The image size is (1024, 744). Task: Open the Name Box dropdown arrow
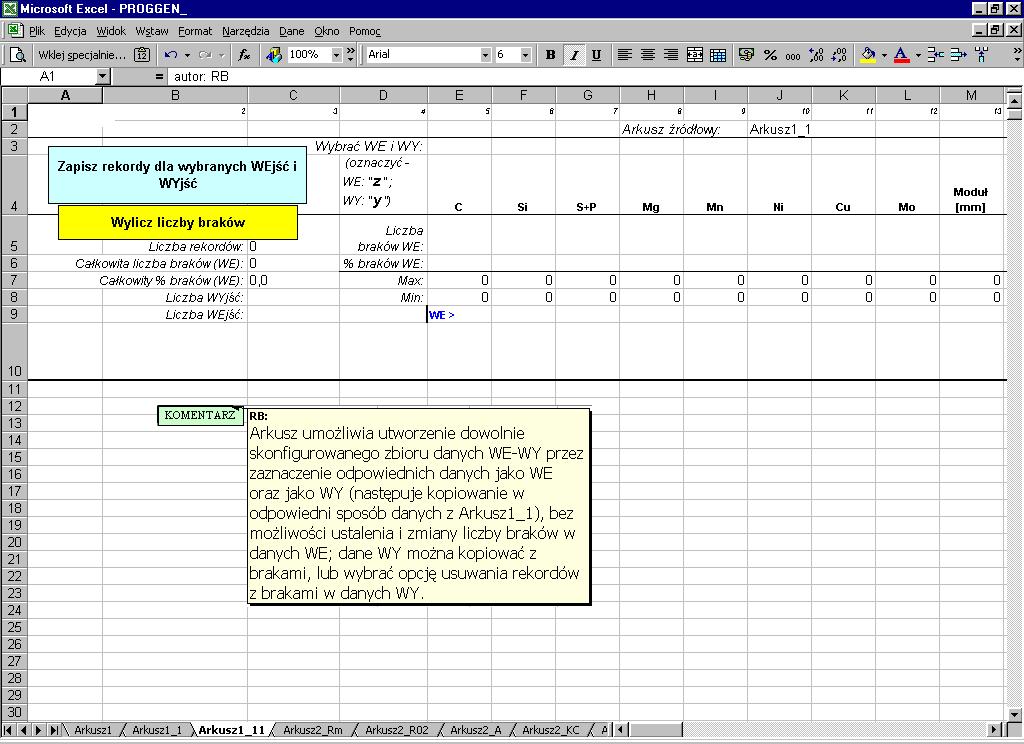coord(103,76)
